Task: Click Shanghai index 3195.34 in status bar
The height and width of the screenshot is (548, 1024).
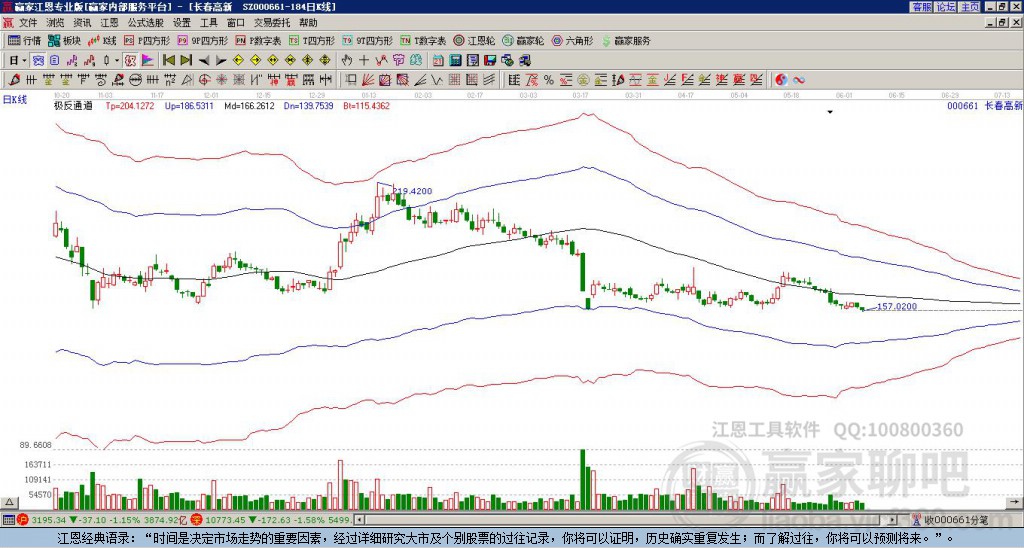Action: [49, 520]
